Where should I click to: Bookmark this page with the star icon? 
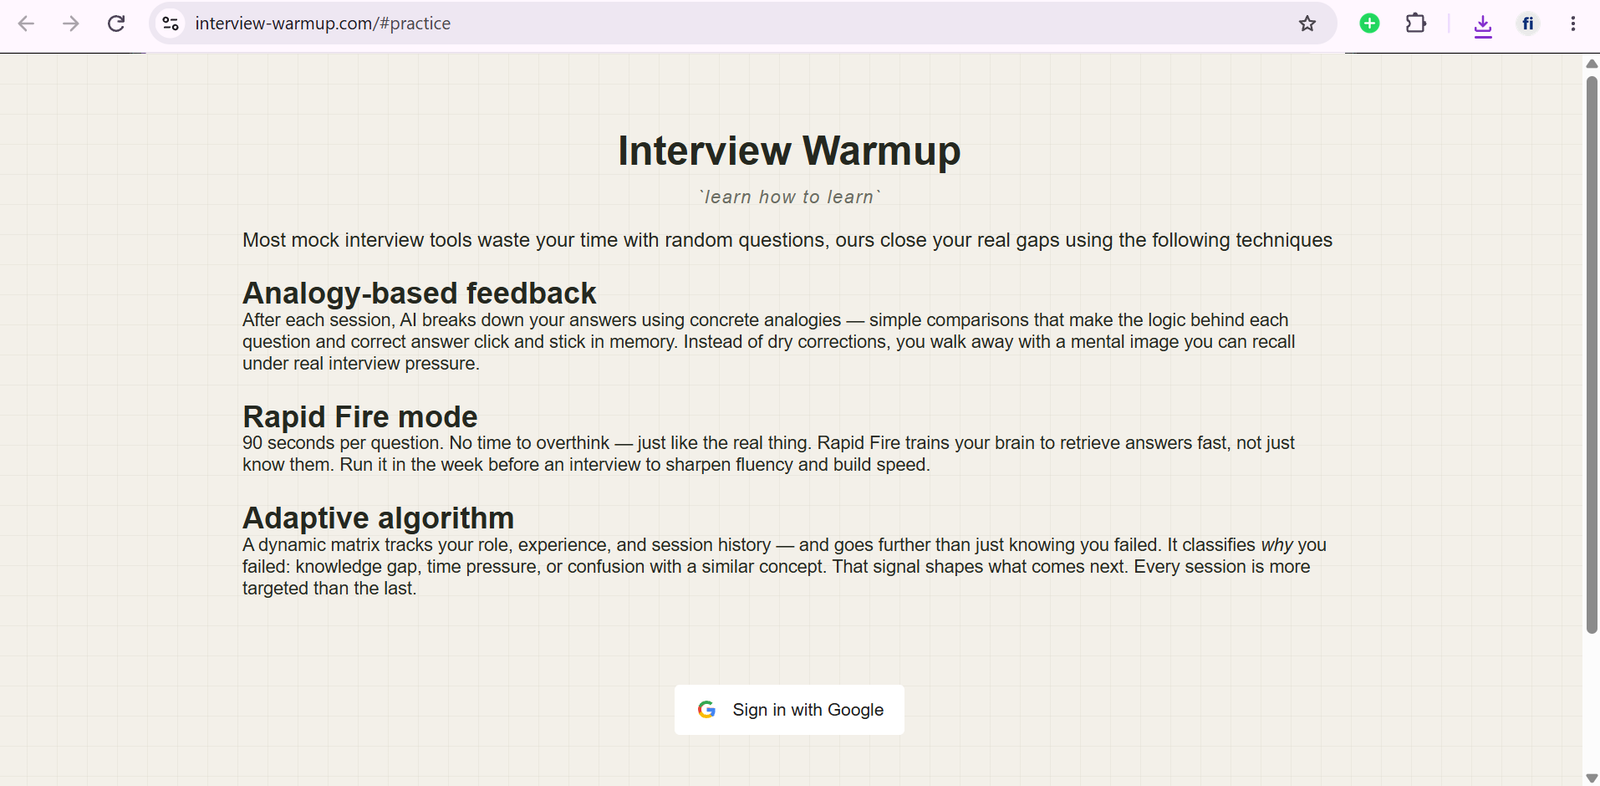[x=1307, y=23]
